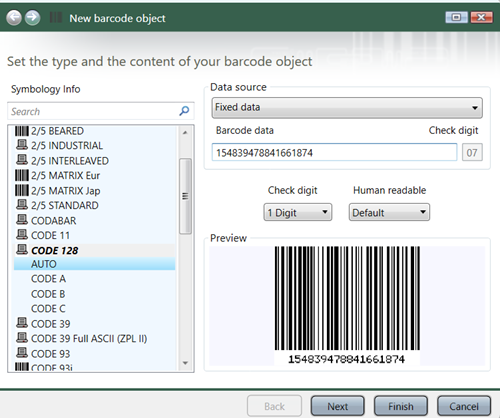Pick 2/5 MATRIX Eur symbology
The width and height of the screenshot is (500, 418).
[x=65, y=176]
